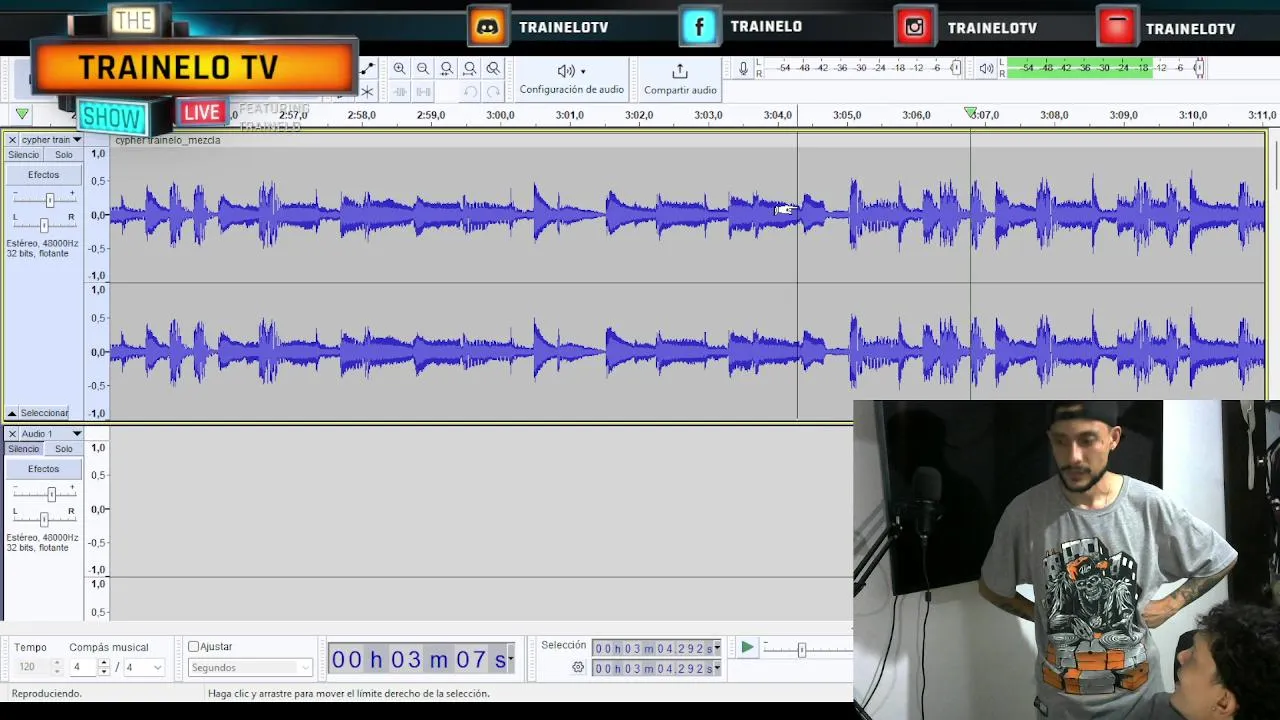Click the main time display 00h03m07s

coord(421,659)
